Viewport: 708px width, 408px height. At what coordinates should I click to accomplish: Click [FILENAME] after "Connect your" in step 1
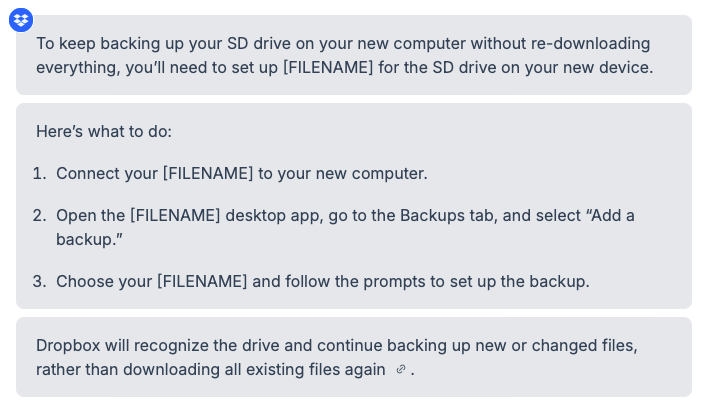pyautogui.click(x=208, y=173)
